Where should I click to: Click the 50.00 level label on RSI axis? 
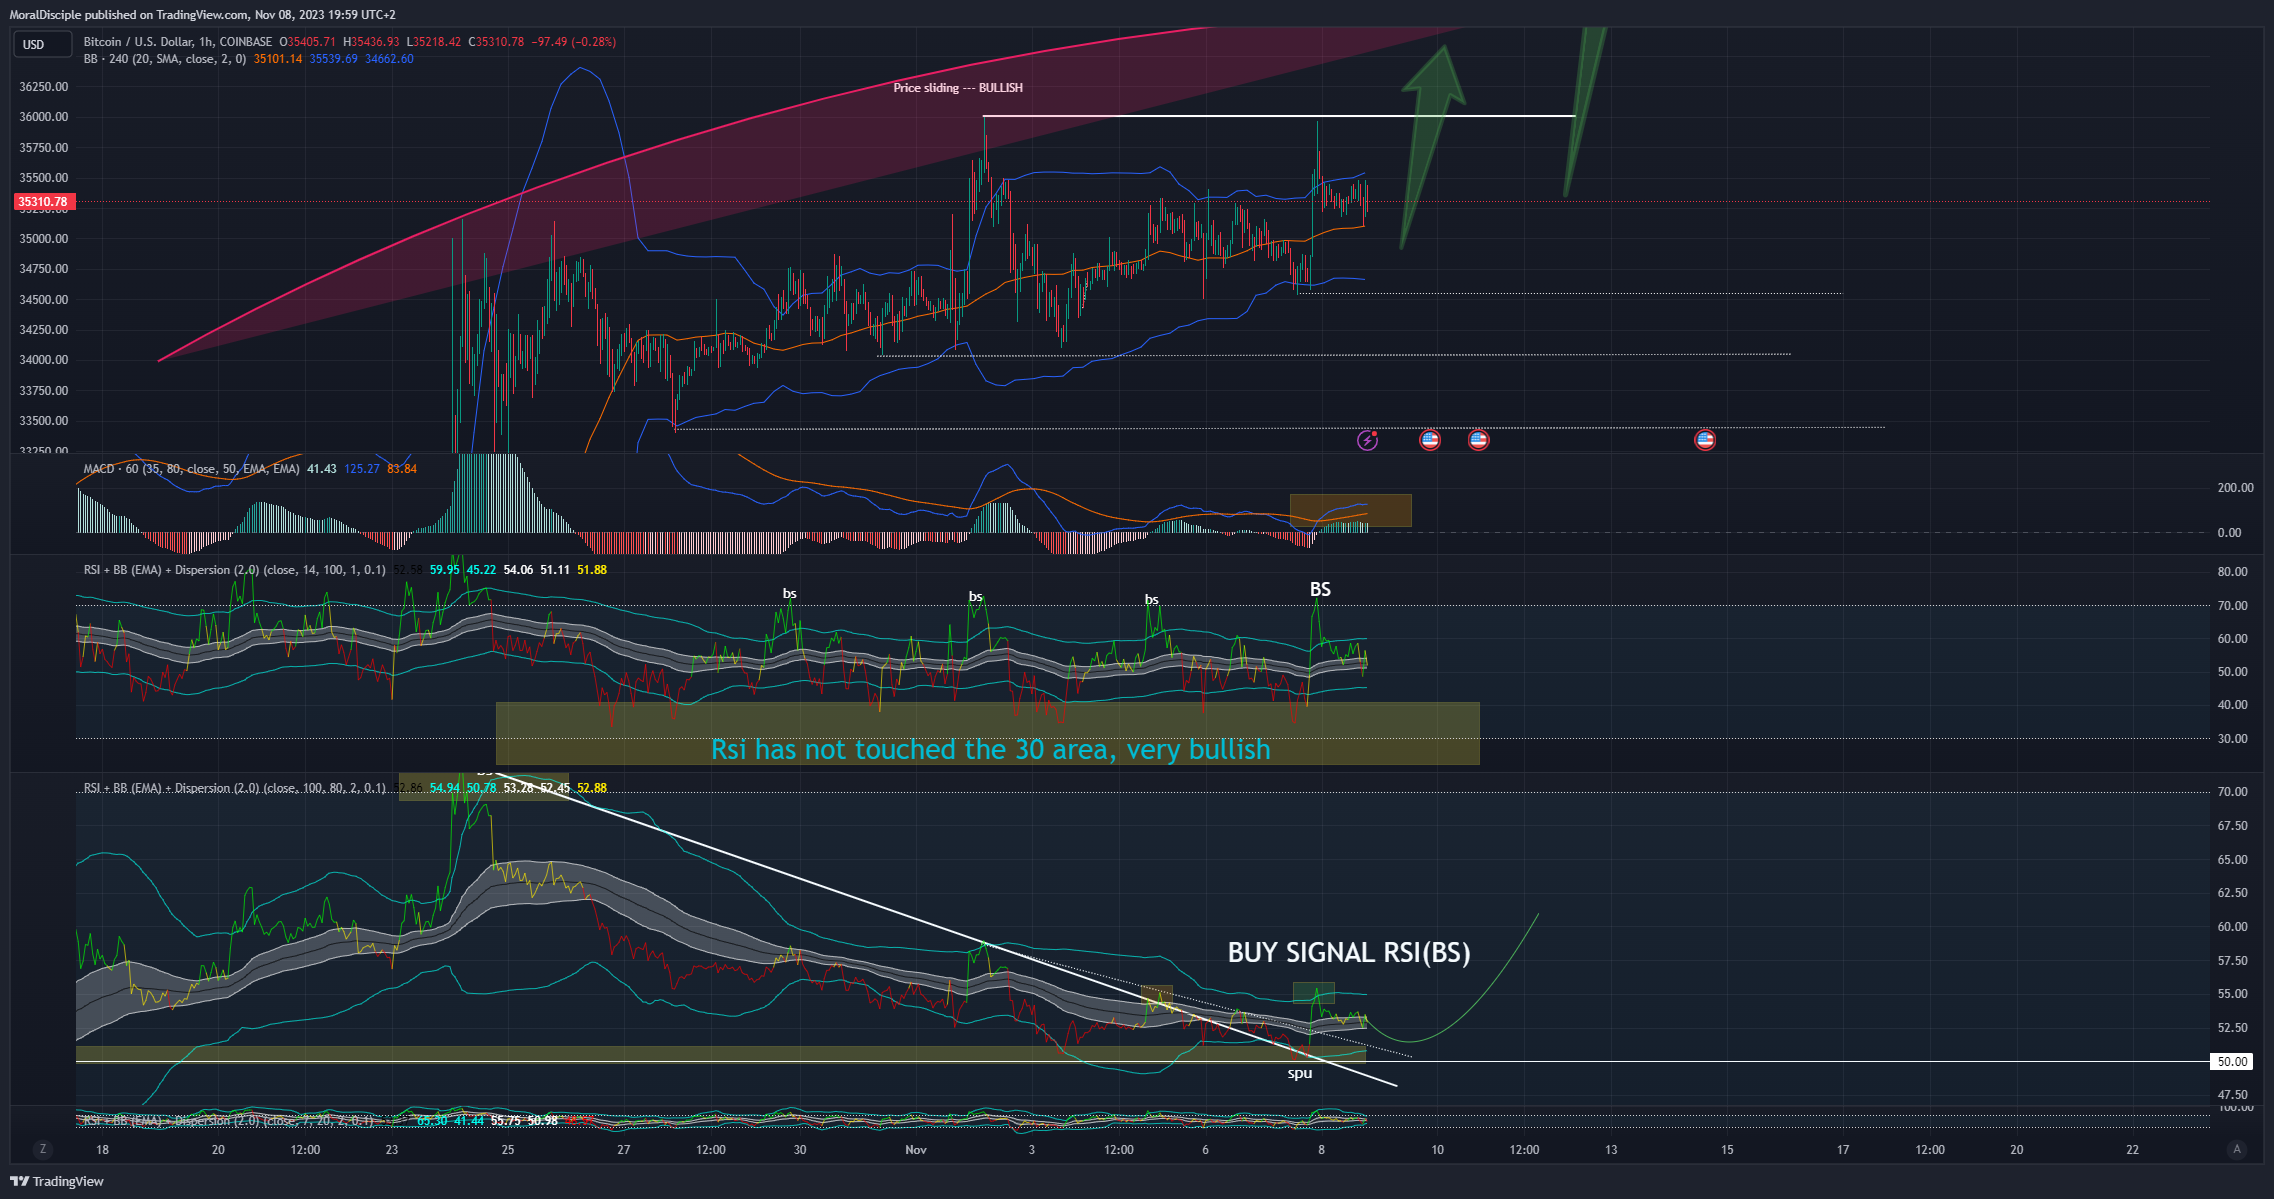coord(2232,1062)
